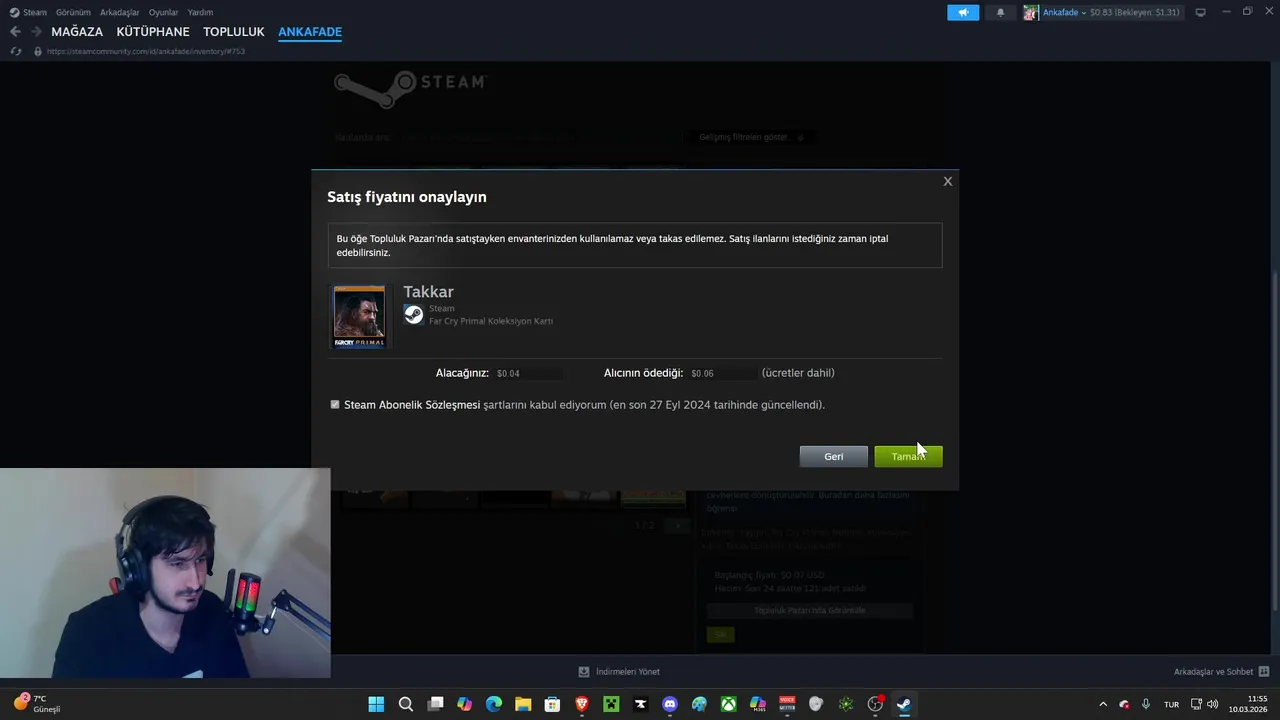Enter Big Picture mode via monitor icon
The height and width of the screenshot is (720, 1280).
(1201, 12)
